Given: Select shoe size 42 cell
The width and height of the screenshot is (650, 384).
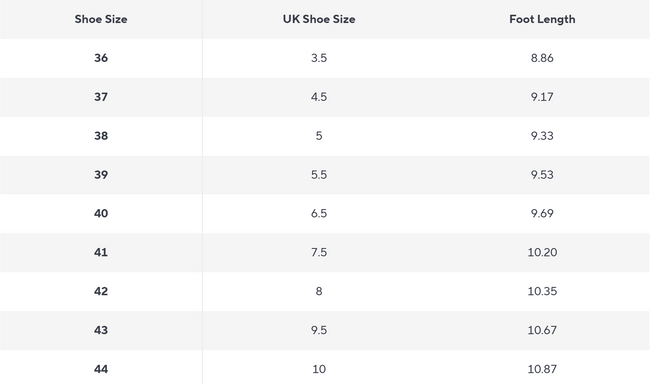Looking at the screenshot, I should [x=101, y=292].
